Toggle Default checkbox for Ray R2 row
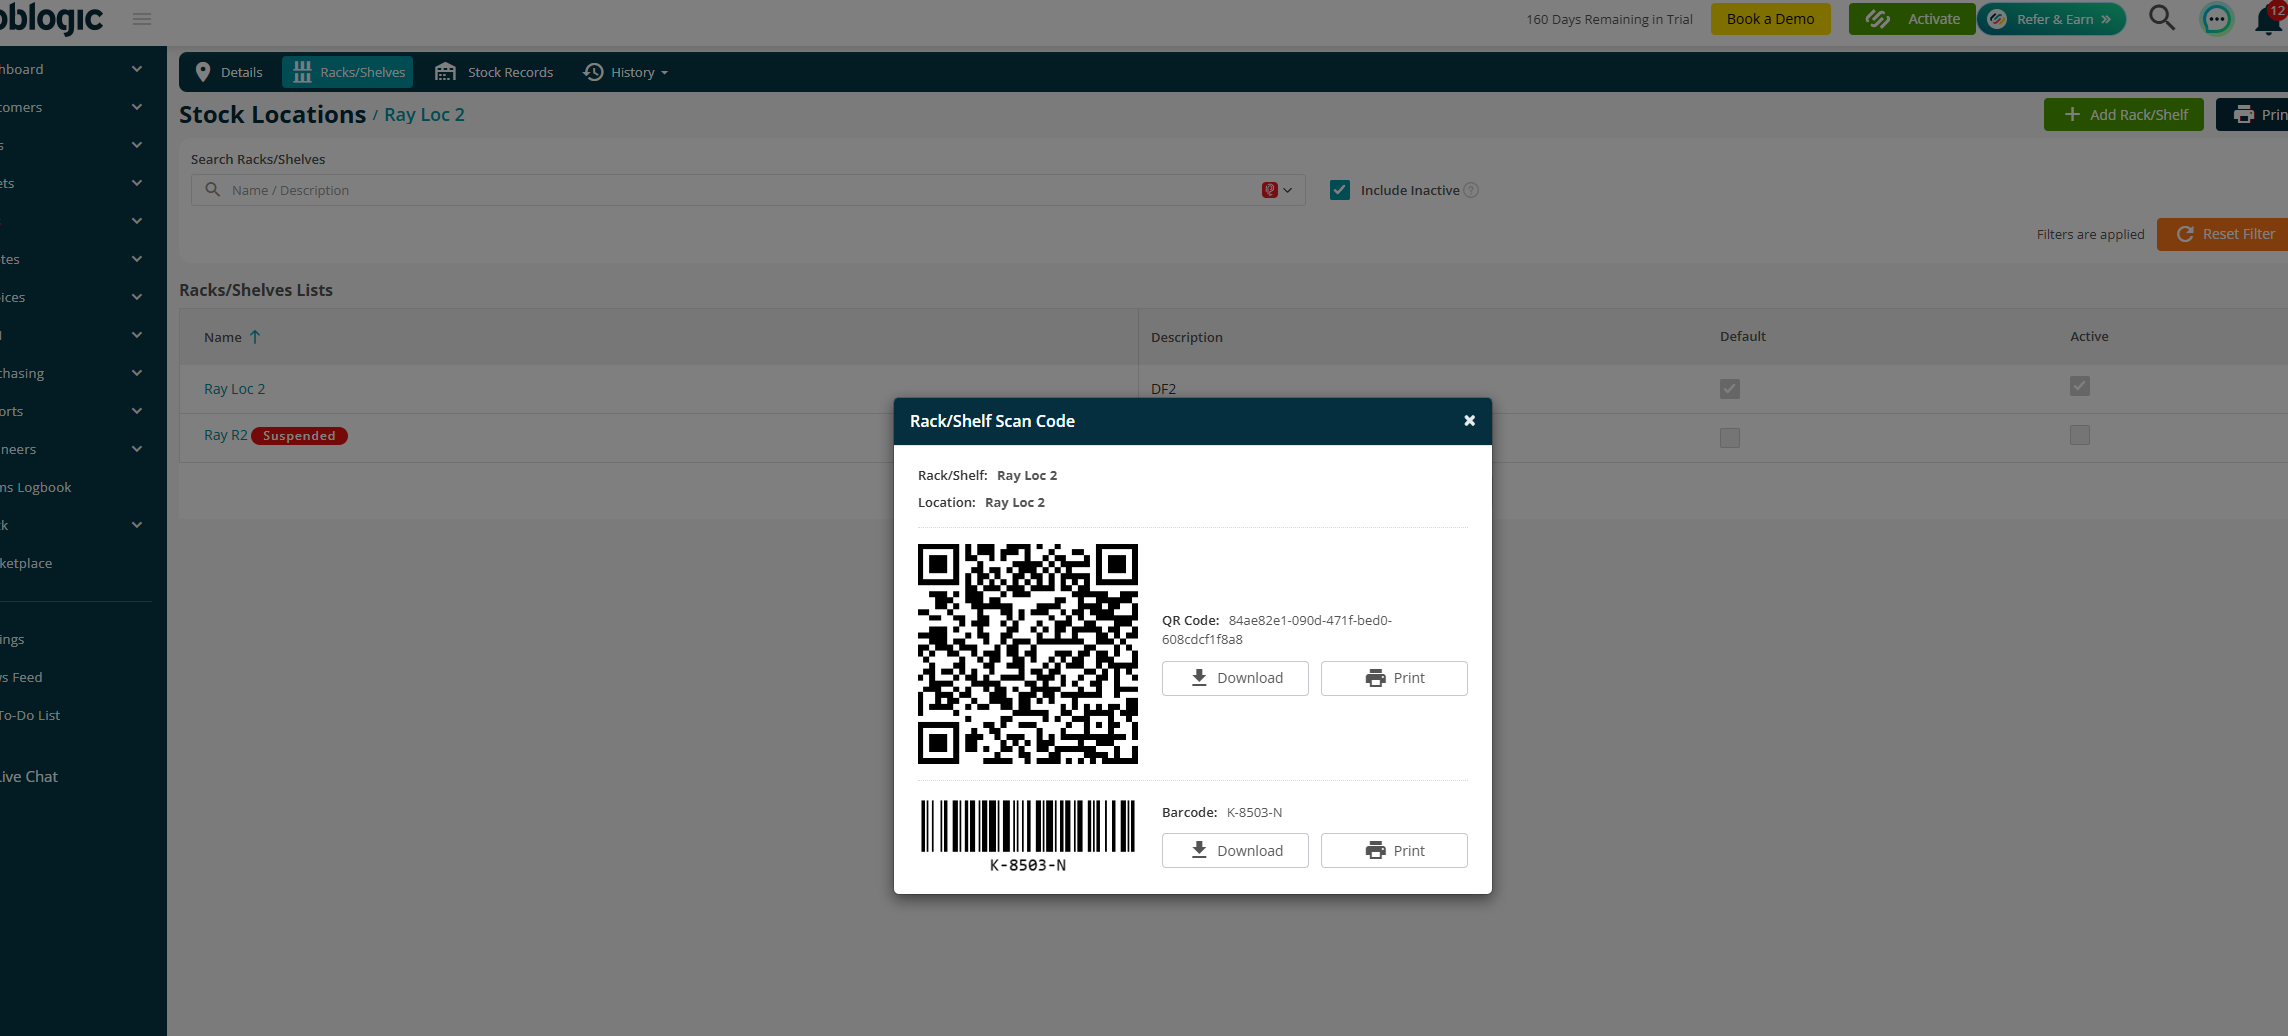This screenshot has width=2288, height=1036. (x=1730, y=438)
